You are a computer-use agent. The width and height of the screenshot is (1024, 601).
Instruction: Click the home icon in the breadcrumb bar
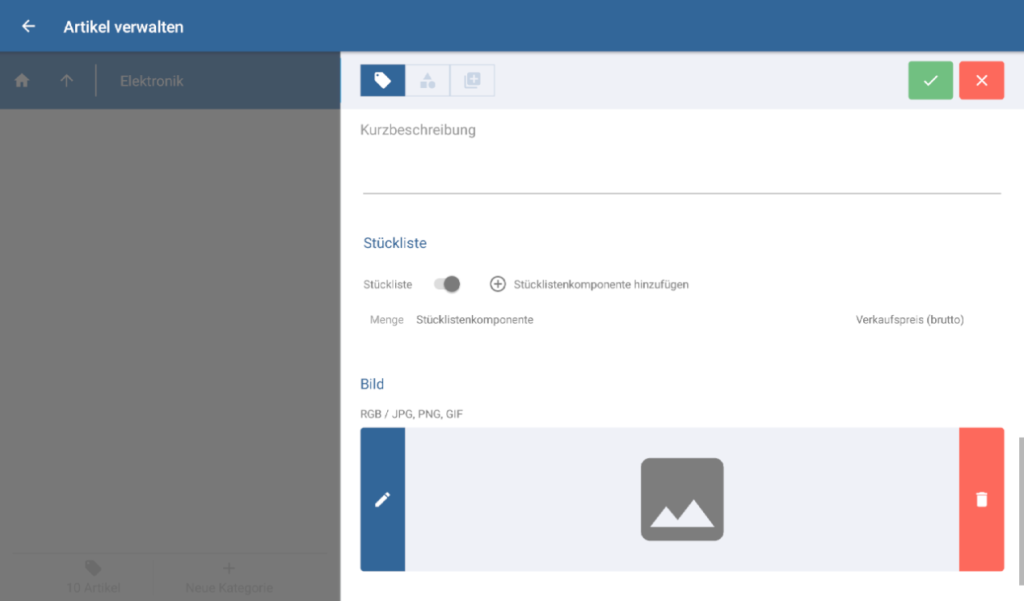tap(21, 80)
